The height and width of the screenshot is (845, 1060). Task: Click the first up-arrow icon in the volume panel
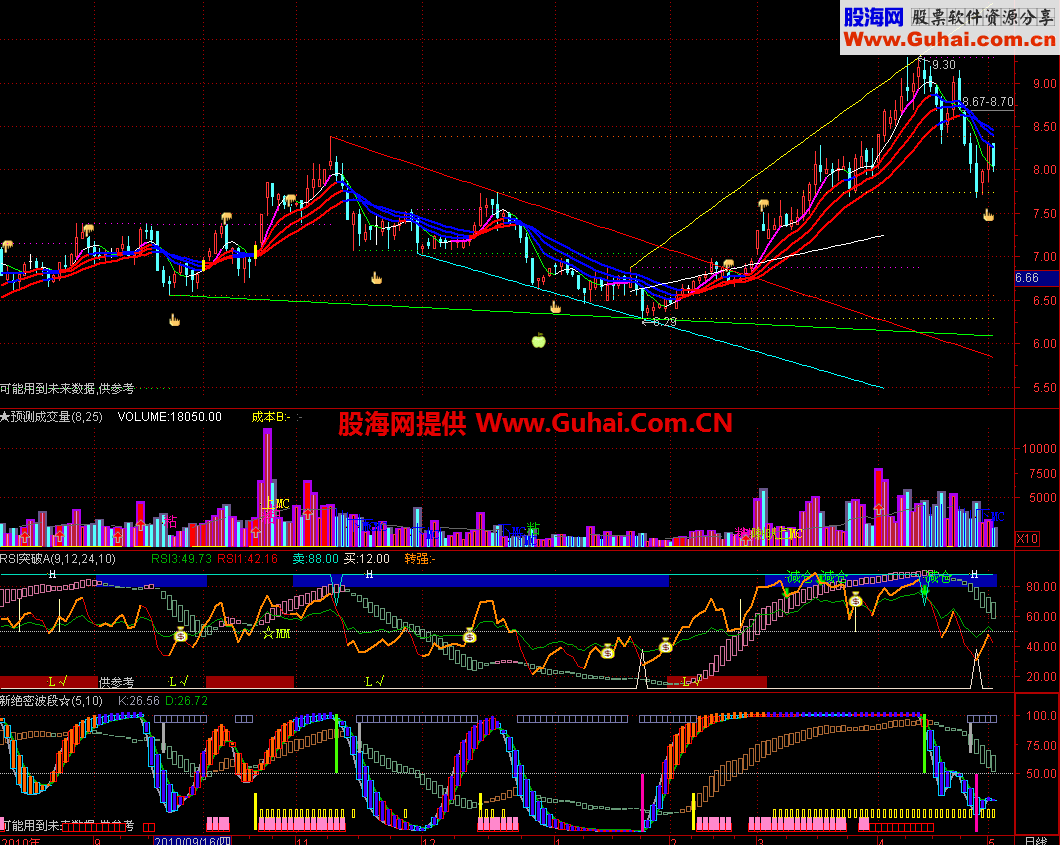(25, 537)
